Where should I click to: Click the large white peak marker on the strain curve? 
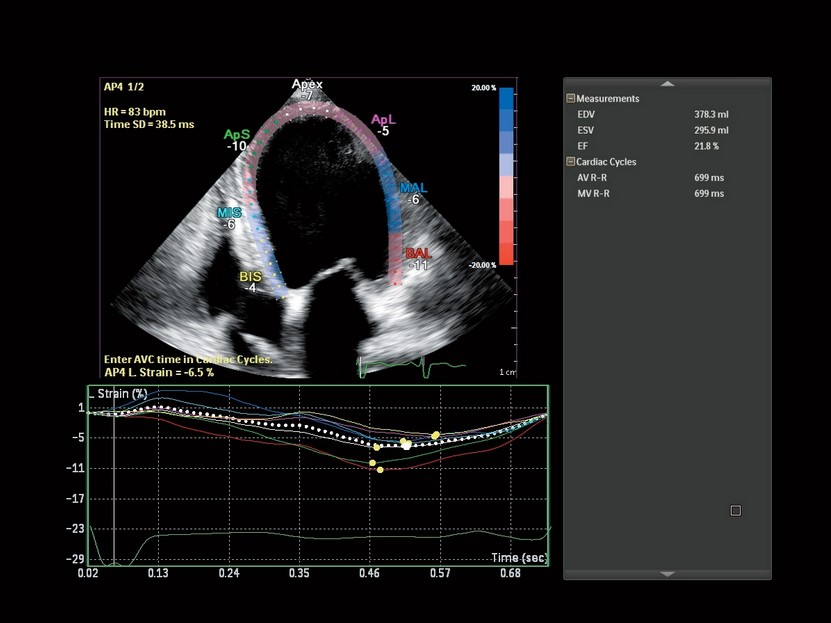407,445
